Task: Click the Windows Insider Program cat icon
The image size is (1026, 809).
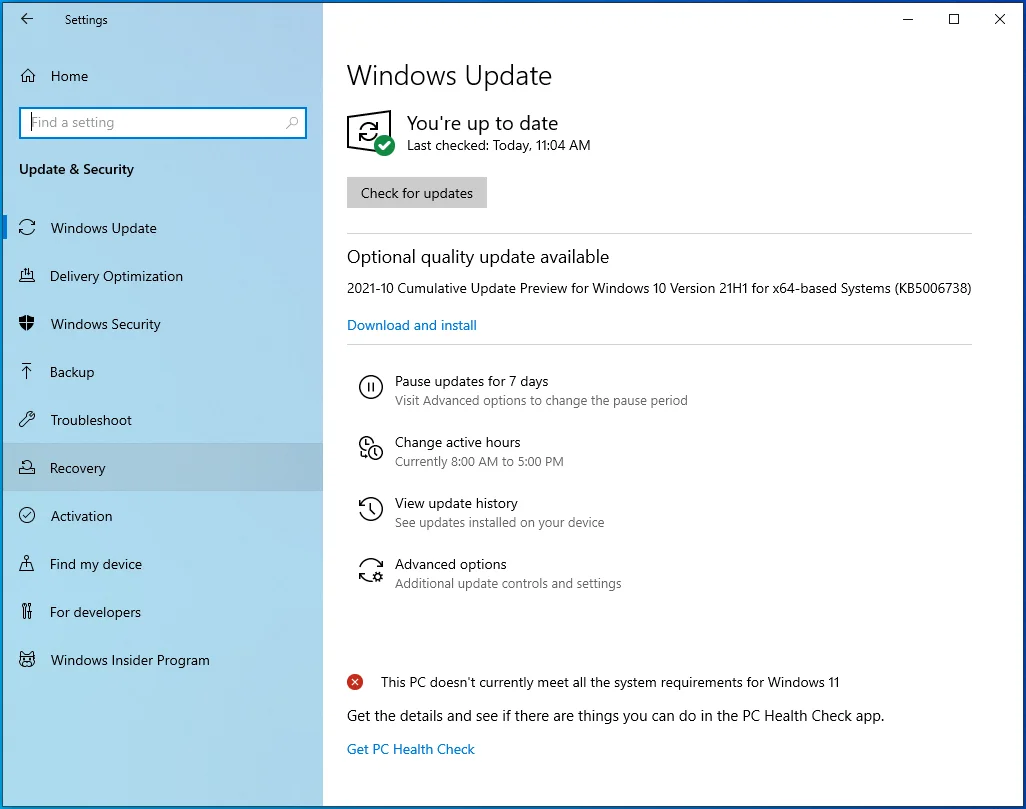Action: coord(27,659)
